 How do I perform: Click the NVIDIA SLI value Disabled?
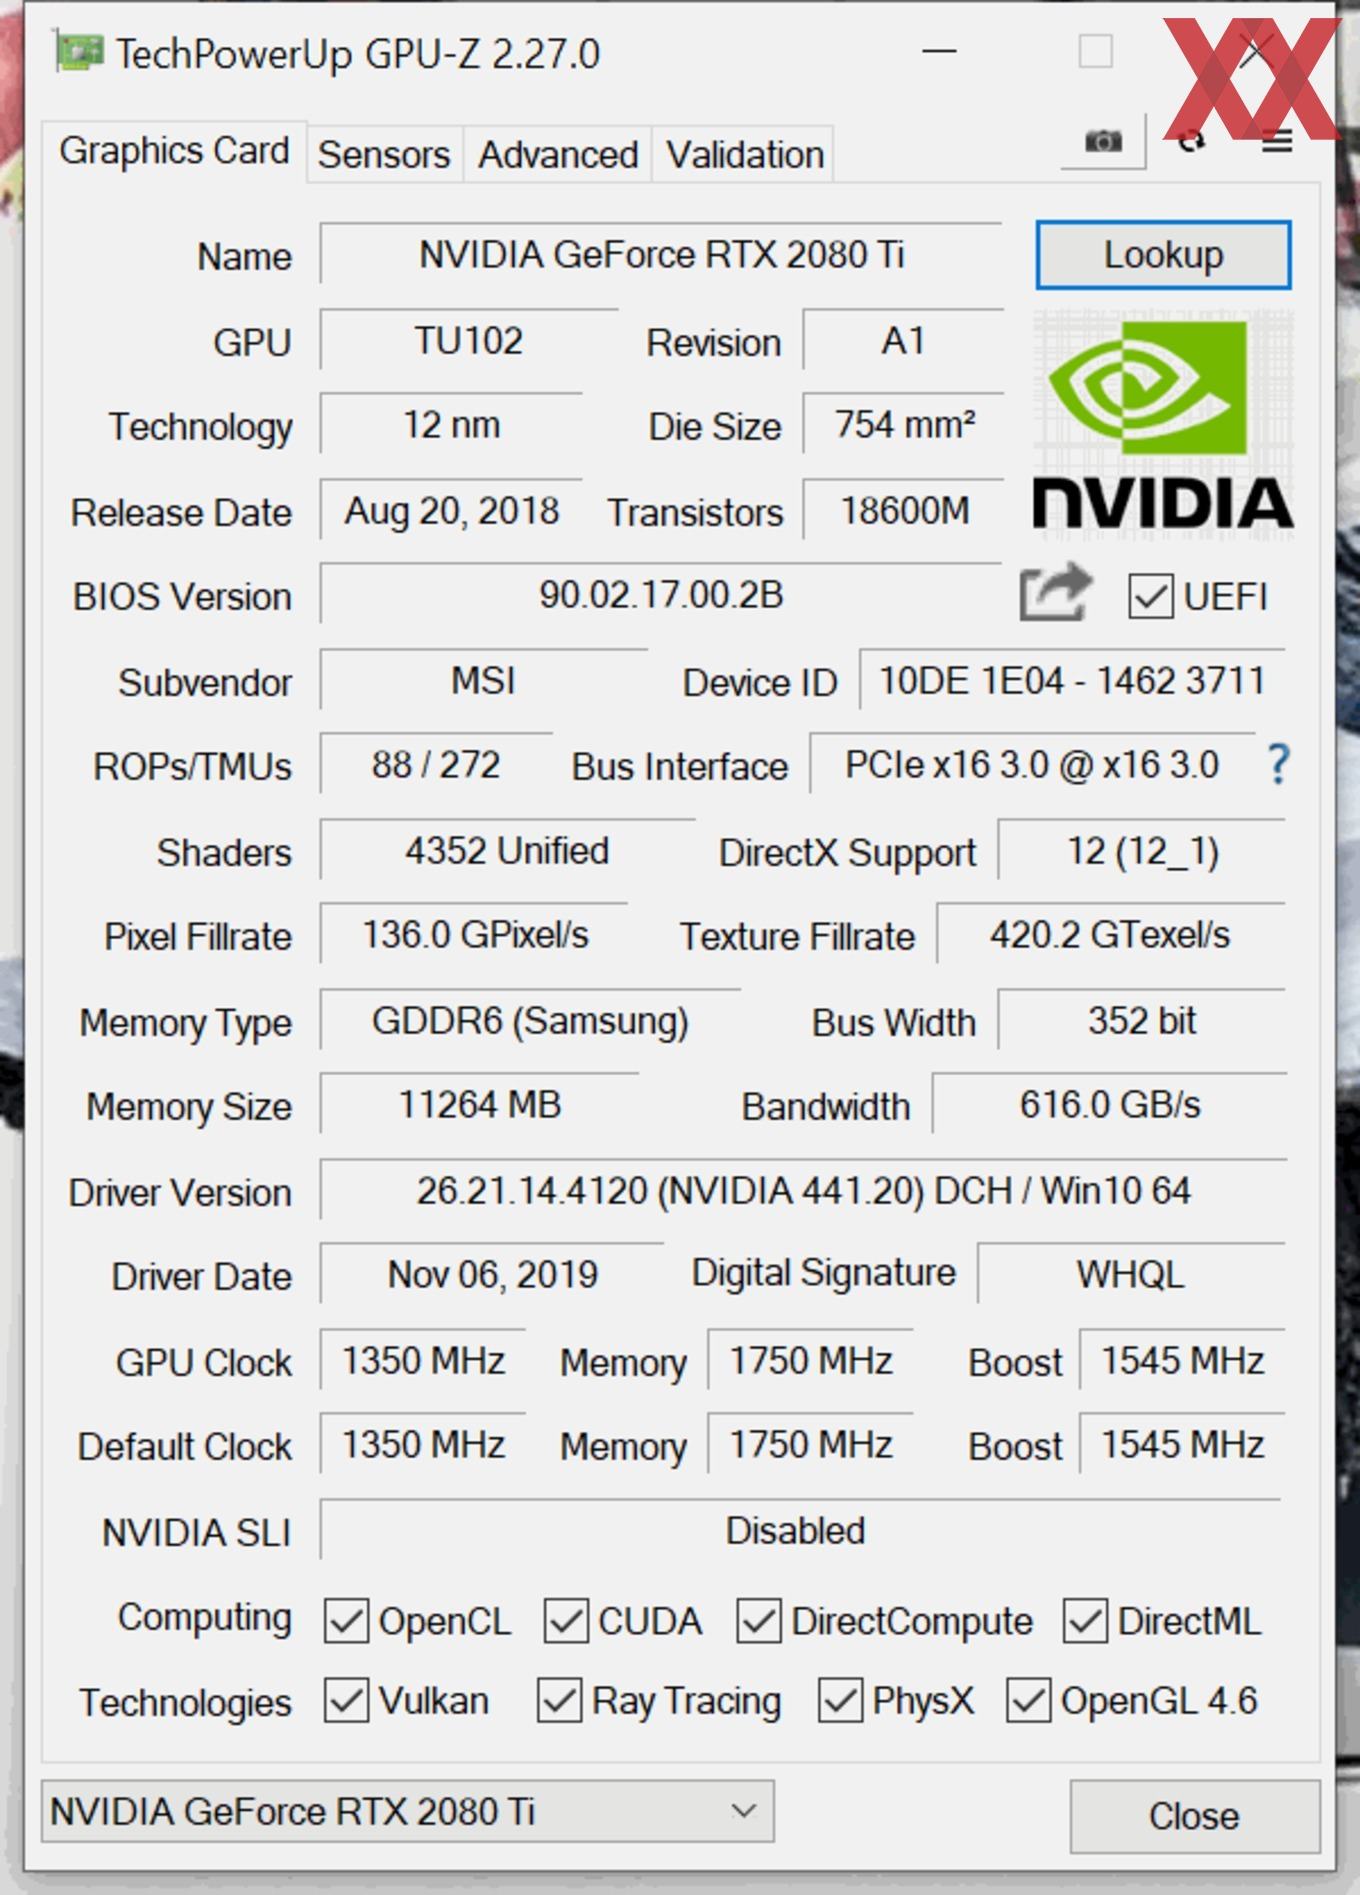click(x=801, y=1530)
